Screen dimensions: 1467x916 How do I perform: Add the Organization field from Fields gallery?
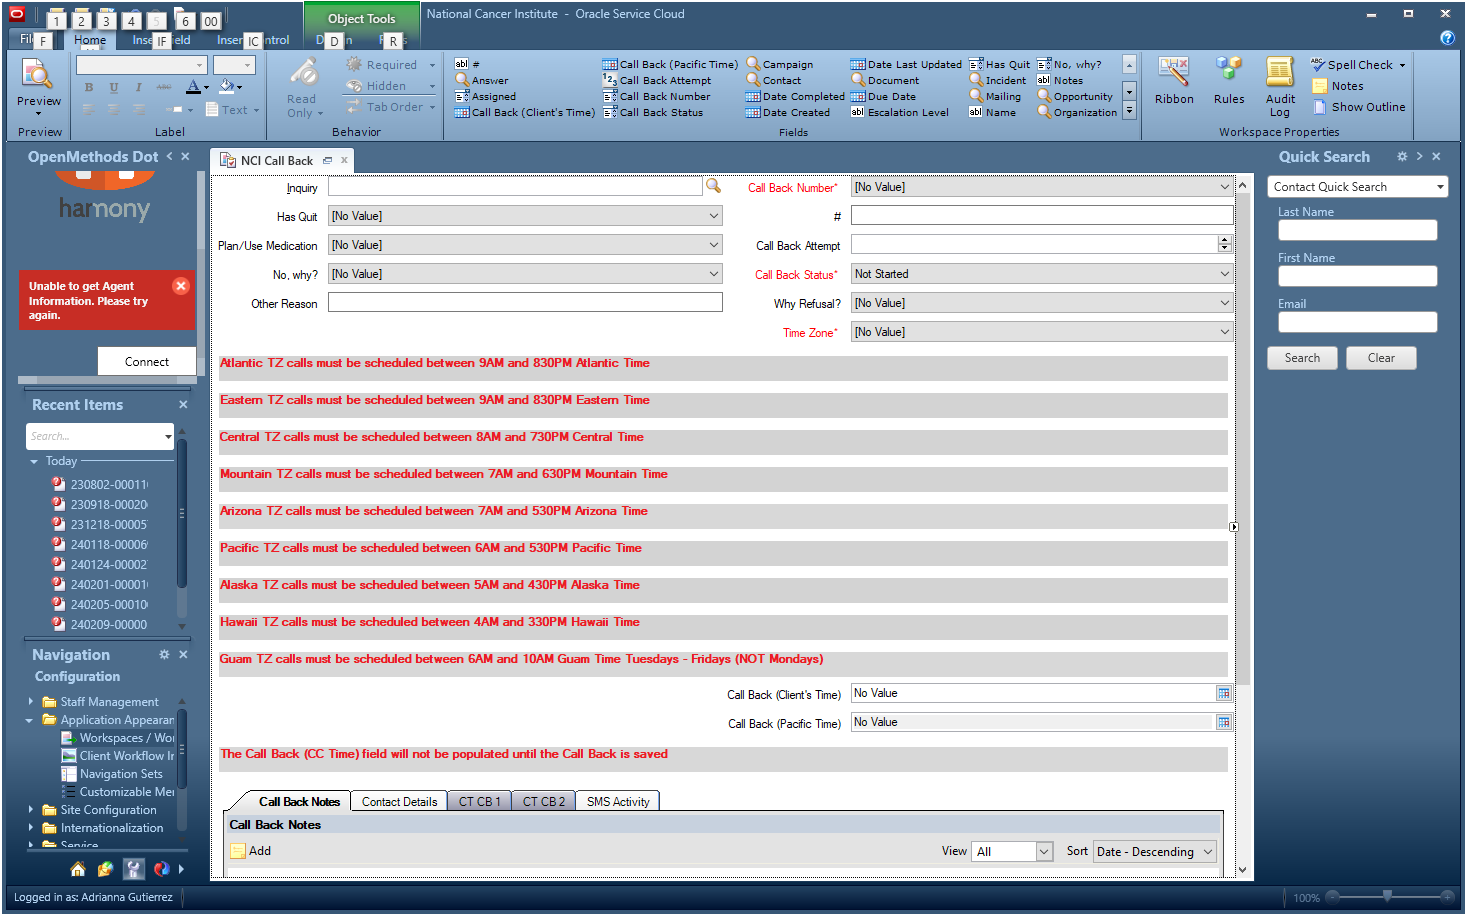click(1077, 113)
